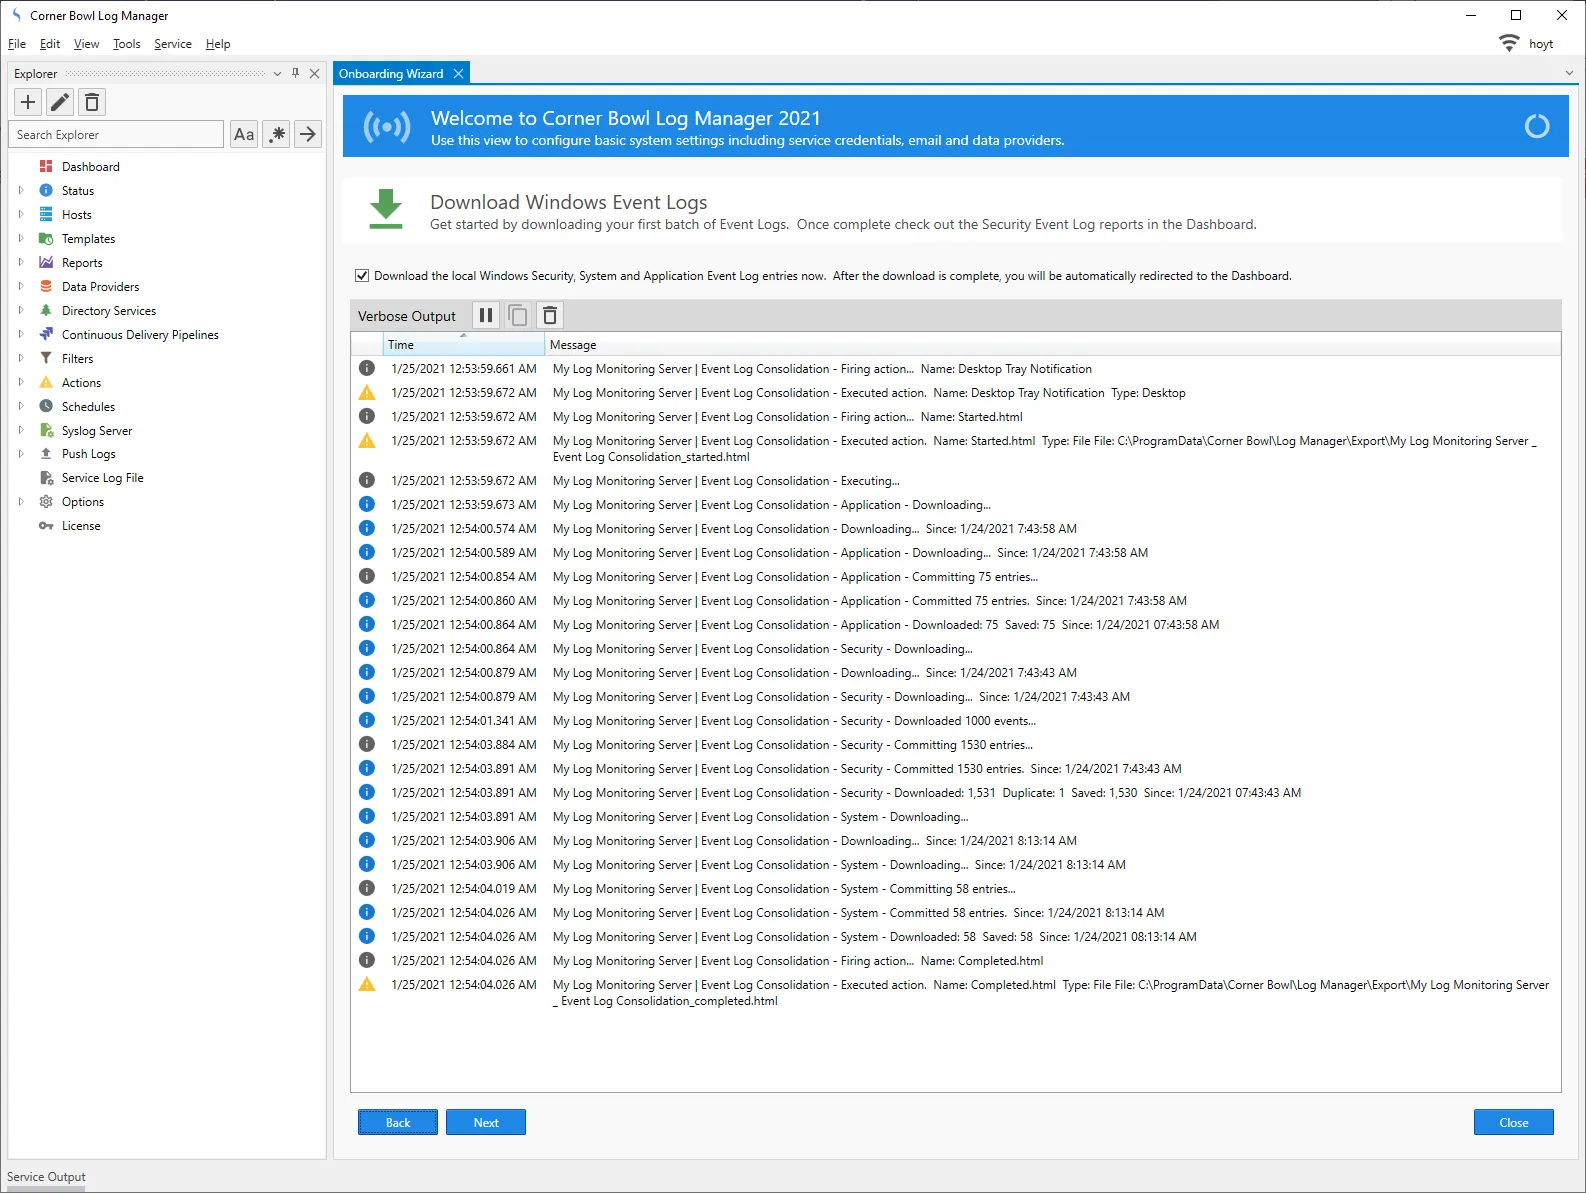Toggle the wildcard search button

tap(277, 134)
